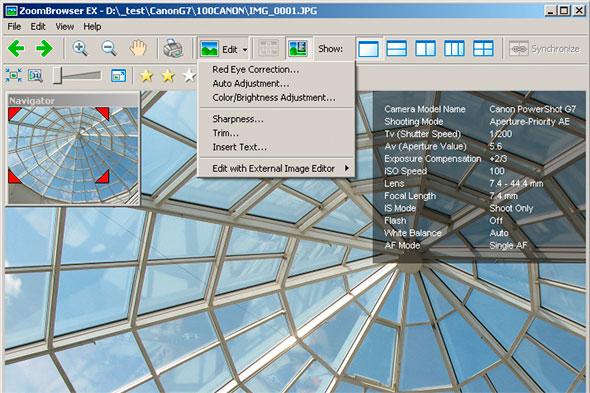Choose Sharpness menu entry
The image size is (590, 393).
pyautogui.click(x=276, y=119)
